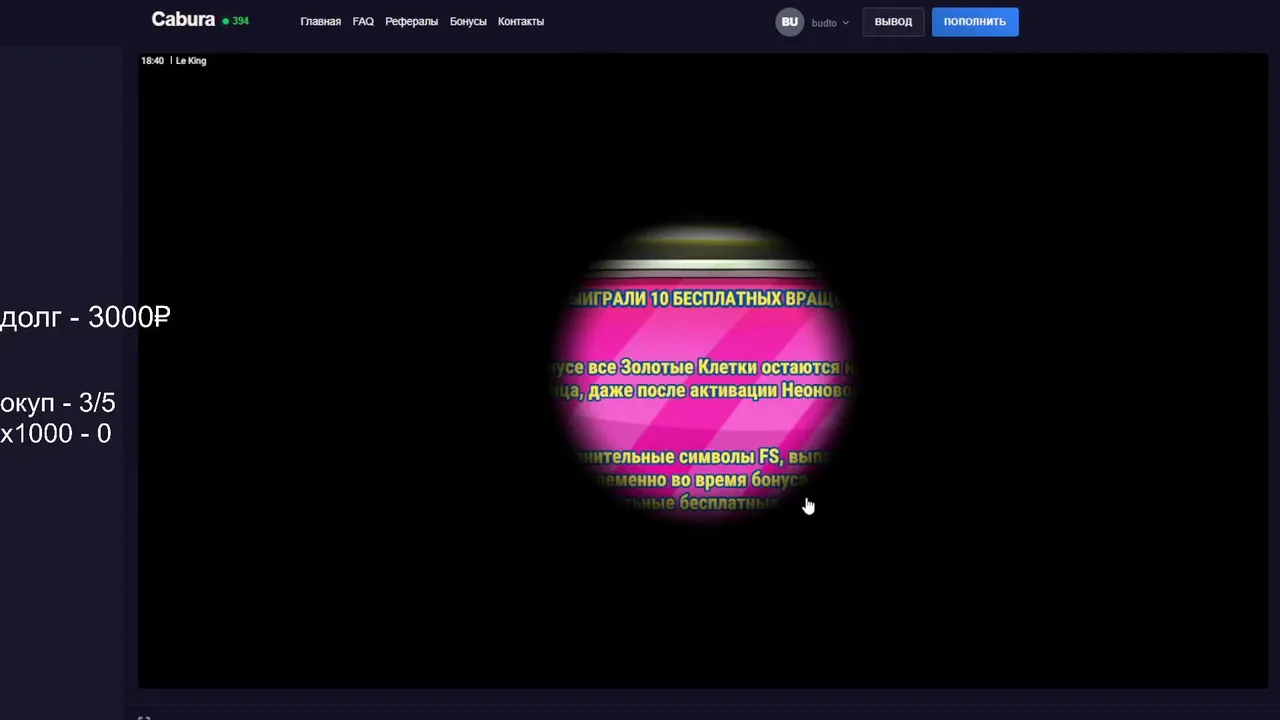Open the Бонусы section
Image resolution: width=1280 pixels, height=720 pixels.
[468, 21]
